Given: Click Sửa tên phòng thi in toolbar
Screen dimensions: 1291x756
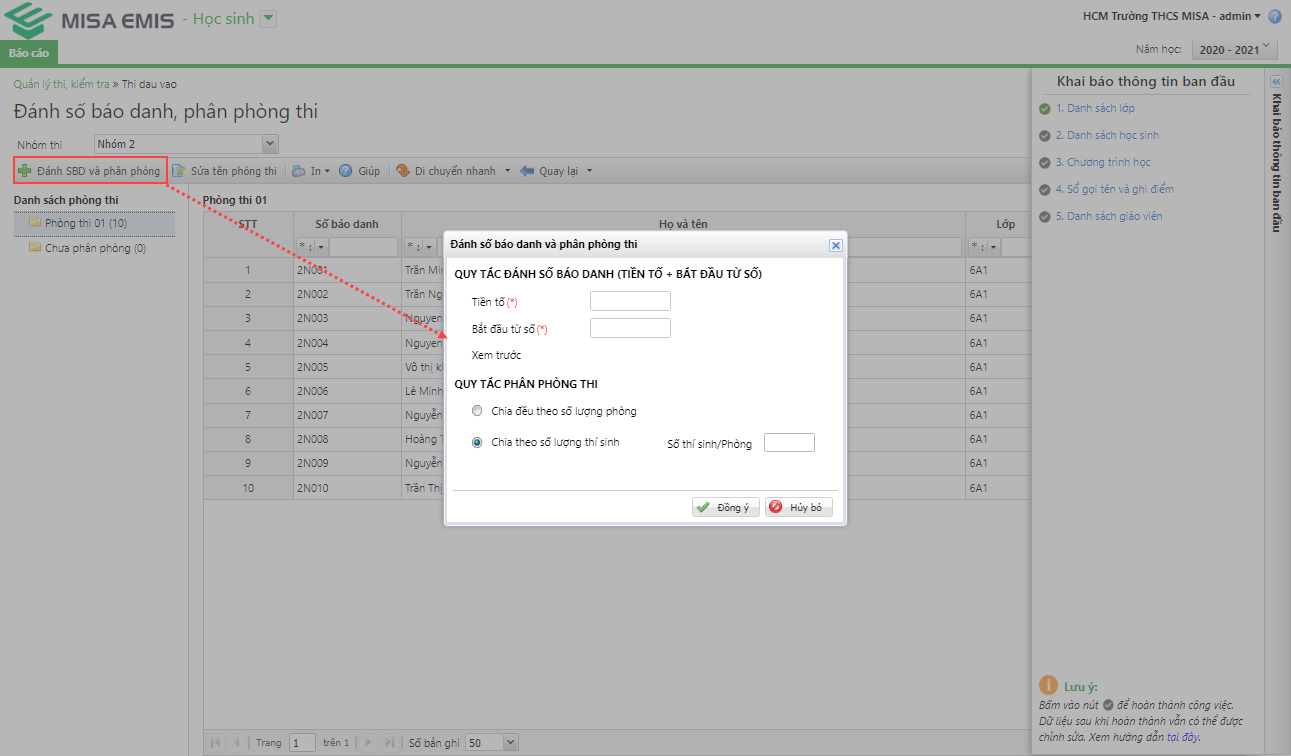Looking at the screenshot, I should click(225, 171).
